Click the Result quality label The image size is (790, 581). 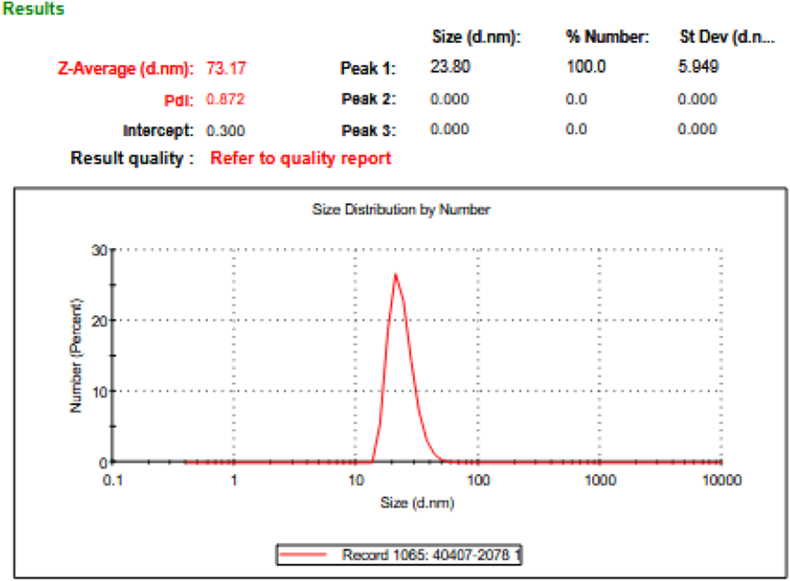[x=132, y=158]
